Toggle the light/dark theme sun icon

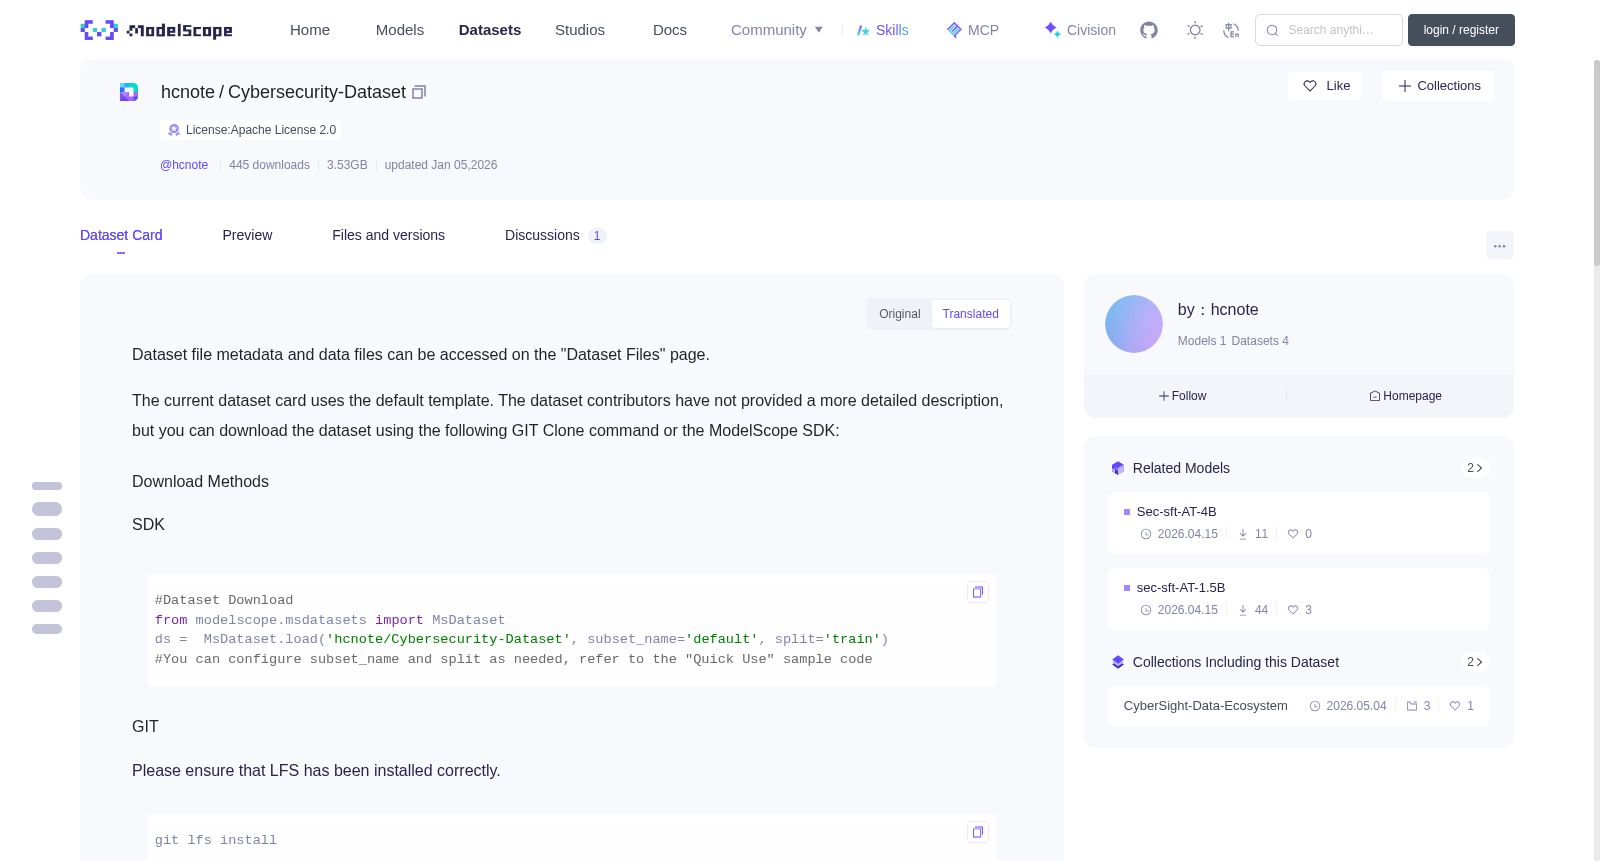(x=1195, y=30)
